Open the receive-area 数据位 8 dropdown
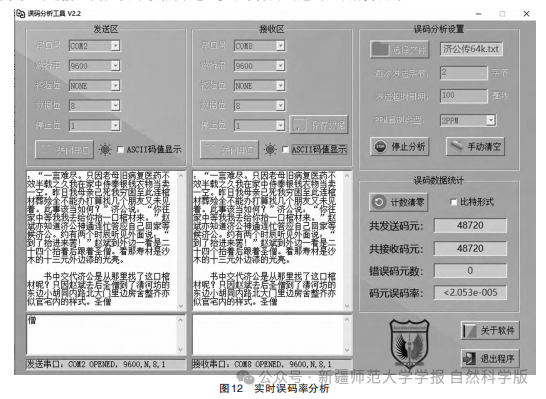Screen dimensions: 546x399 (280, 105)
